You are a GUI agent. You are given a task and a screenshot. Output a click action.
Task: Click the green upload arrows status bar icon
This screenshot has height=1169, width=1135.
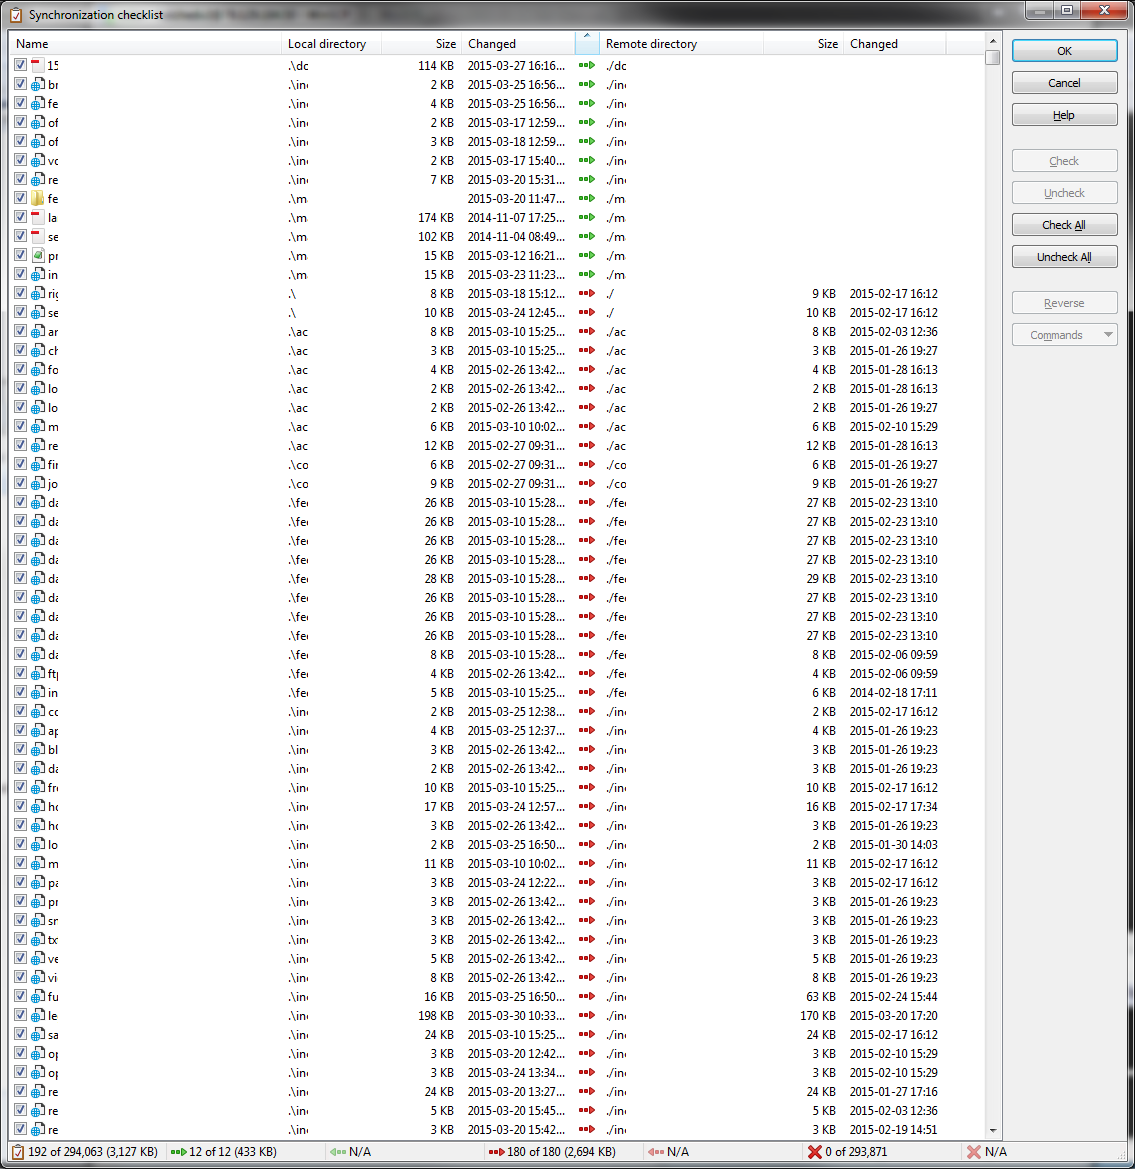(x=178, y=1151)
